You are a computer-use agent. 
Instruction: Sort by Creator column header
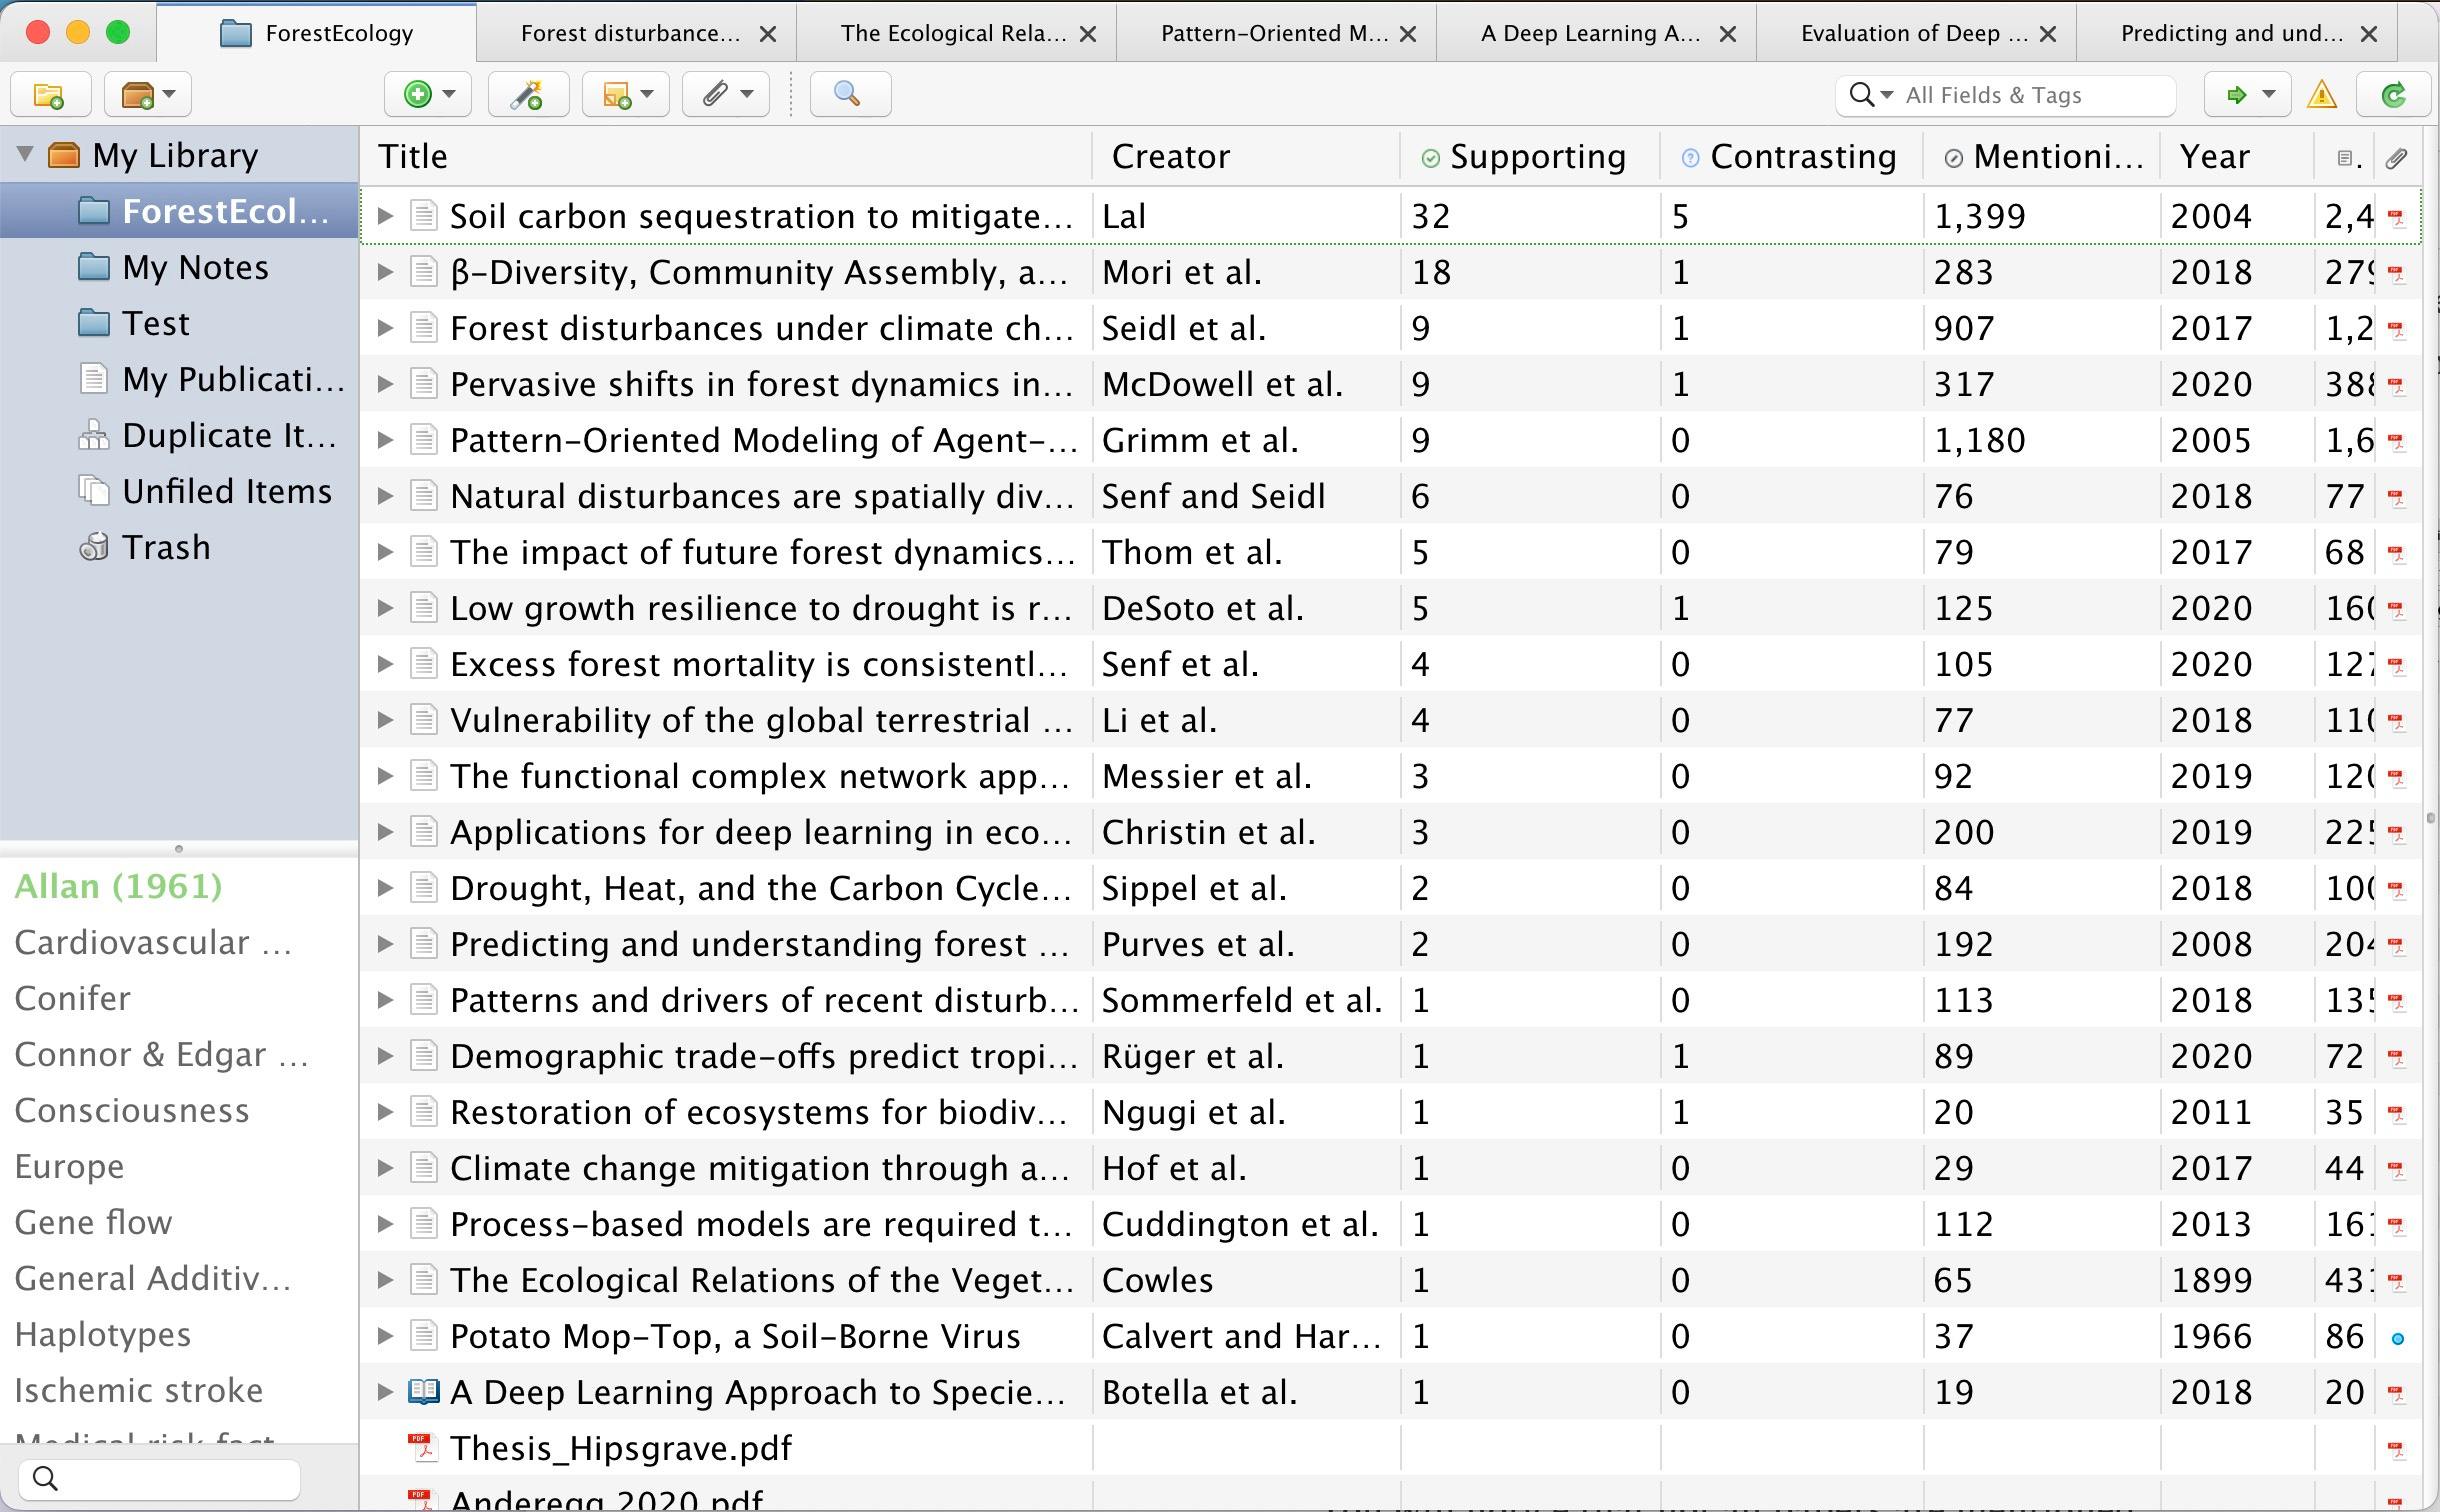coord(1246,157)
